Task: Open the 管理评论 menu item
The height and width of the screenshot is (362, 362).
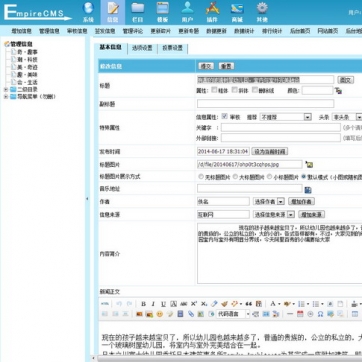Action: click(133, 31)
